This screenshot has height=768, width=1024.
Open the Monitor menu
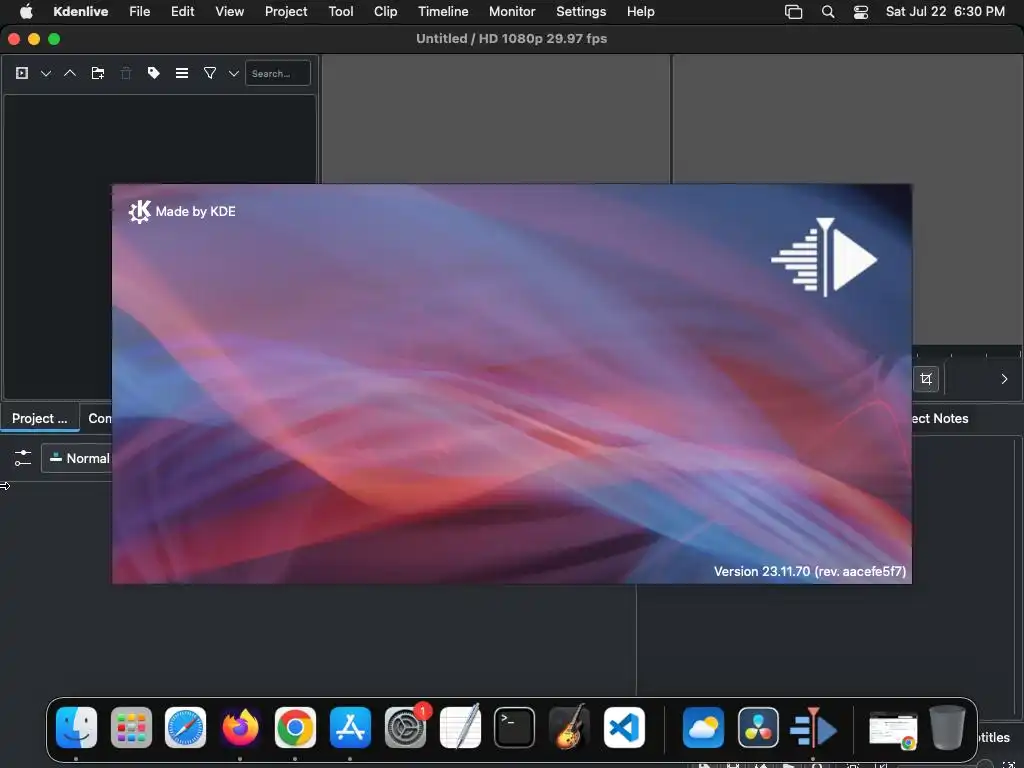pos(512,12)
